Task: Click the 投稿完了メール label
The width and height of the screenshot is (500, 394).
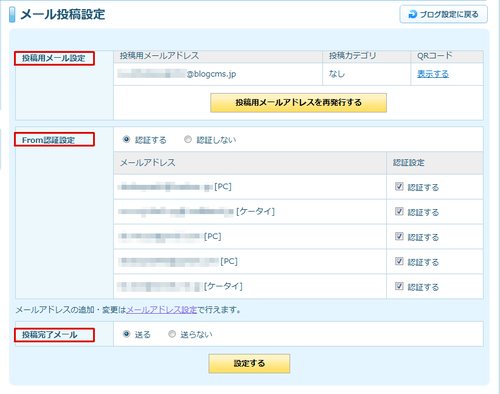Action: click(x=50, y=335)
